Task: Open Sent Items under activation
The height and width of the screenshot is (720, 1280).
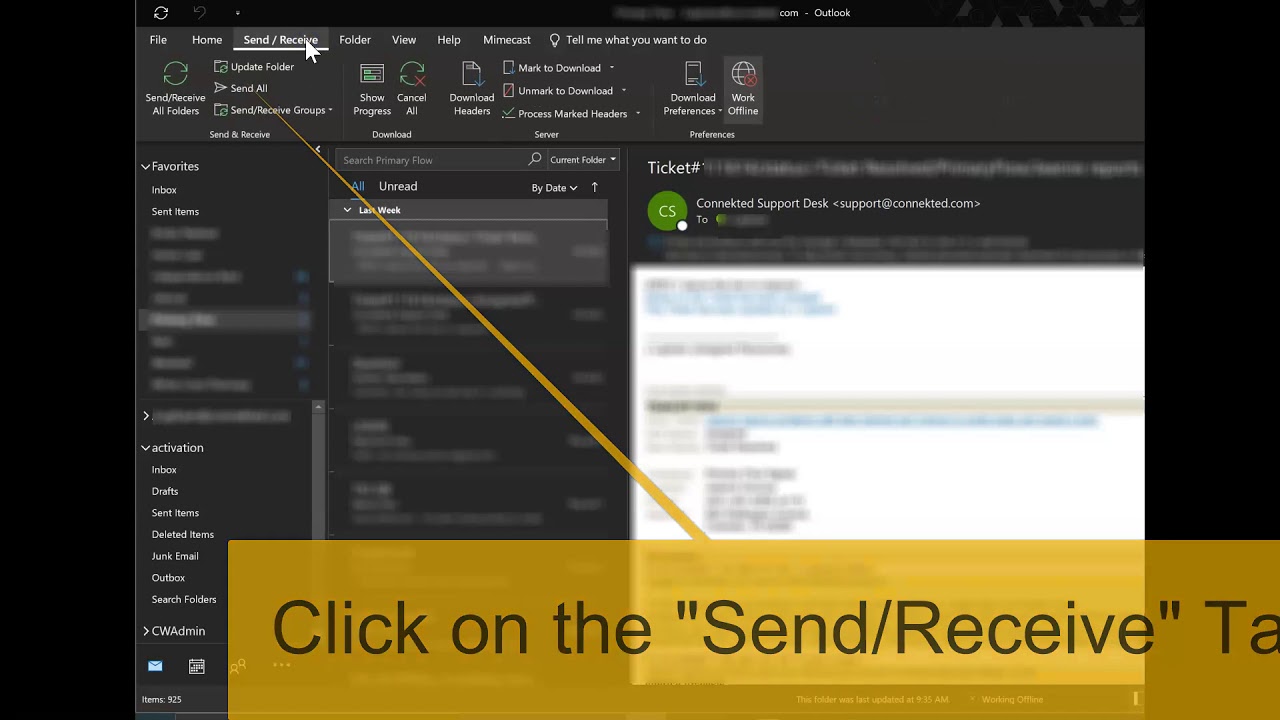Action: coord(175,513)
